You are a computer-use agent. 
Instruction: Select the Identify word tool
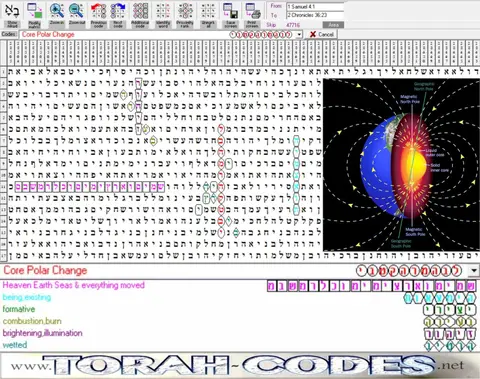point(163,14)
